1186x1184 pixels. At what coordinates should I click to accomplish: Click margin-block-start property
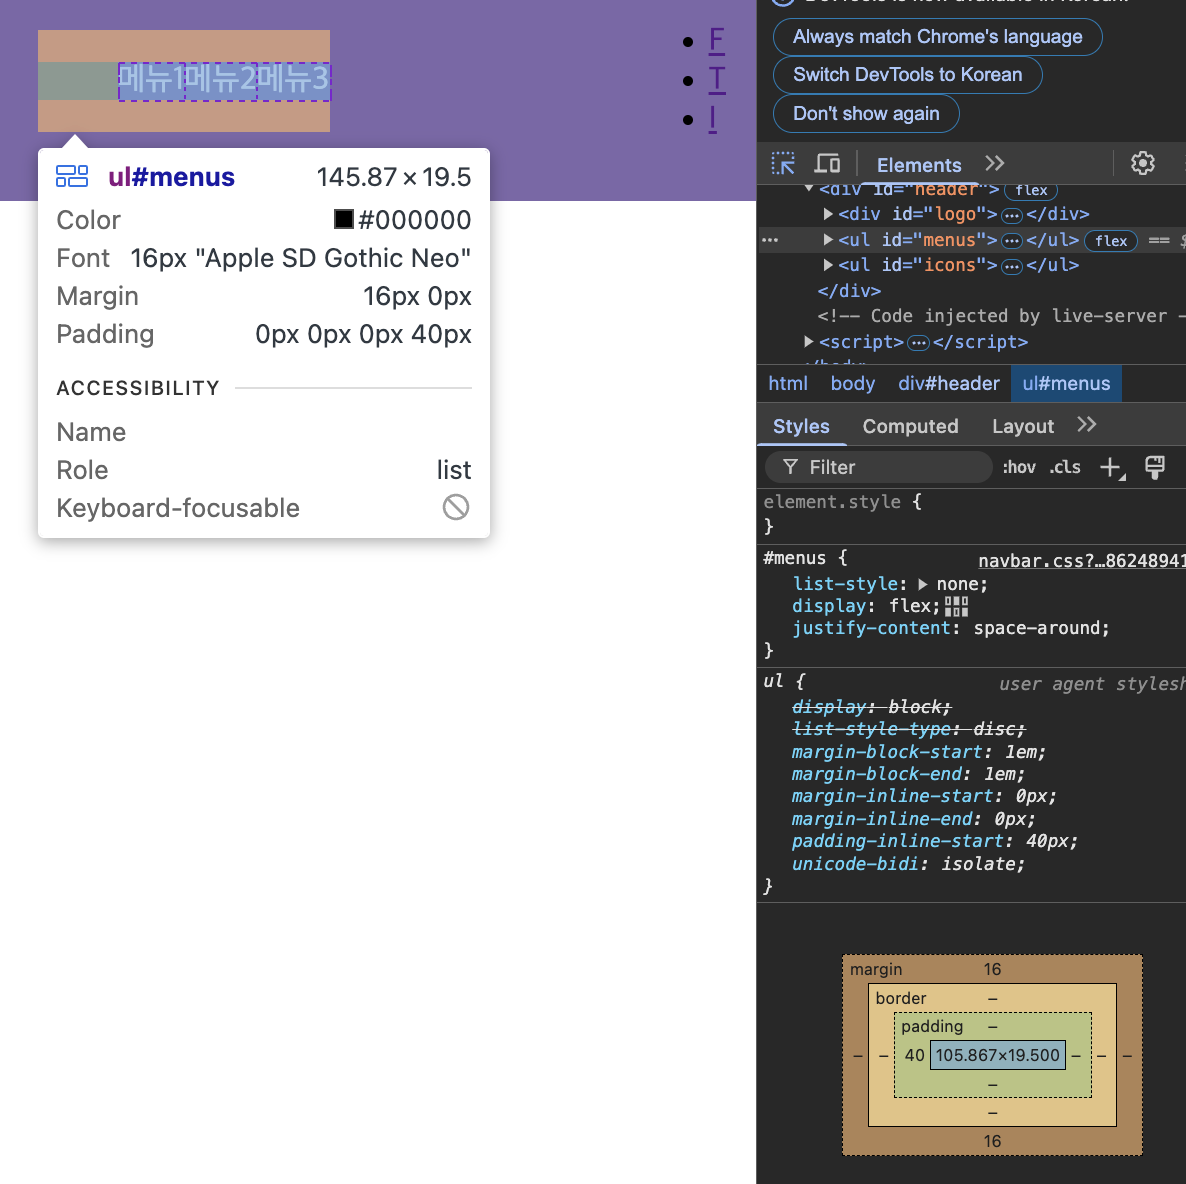click(889, 752)
